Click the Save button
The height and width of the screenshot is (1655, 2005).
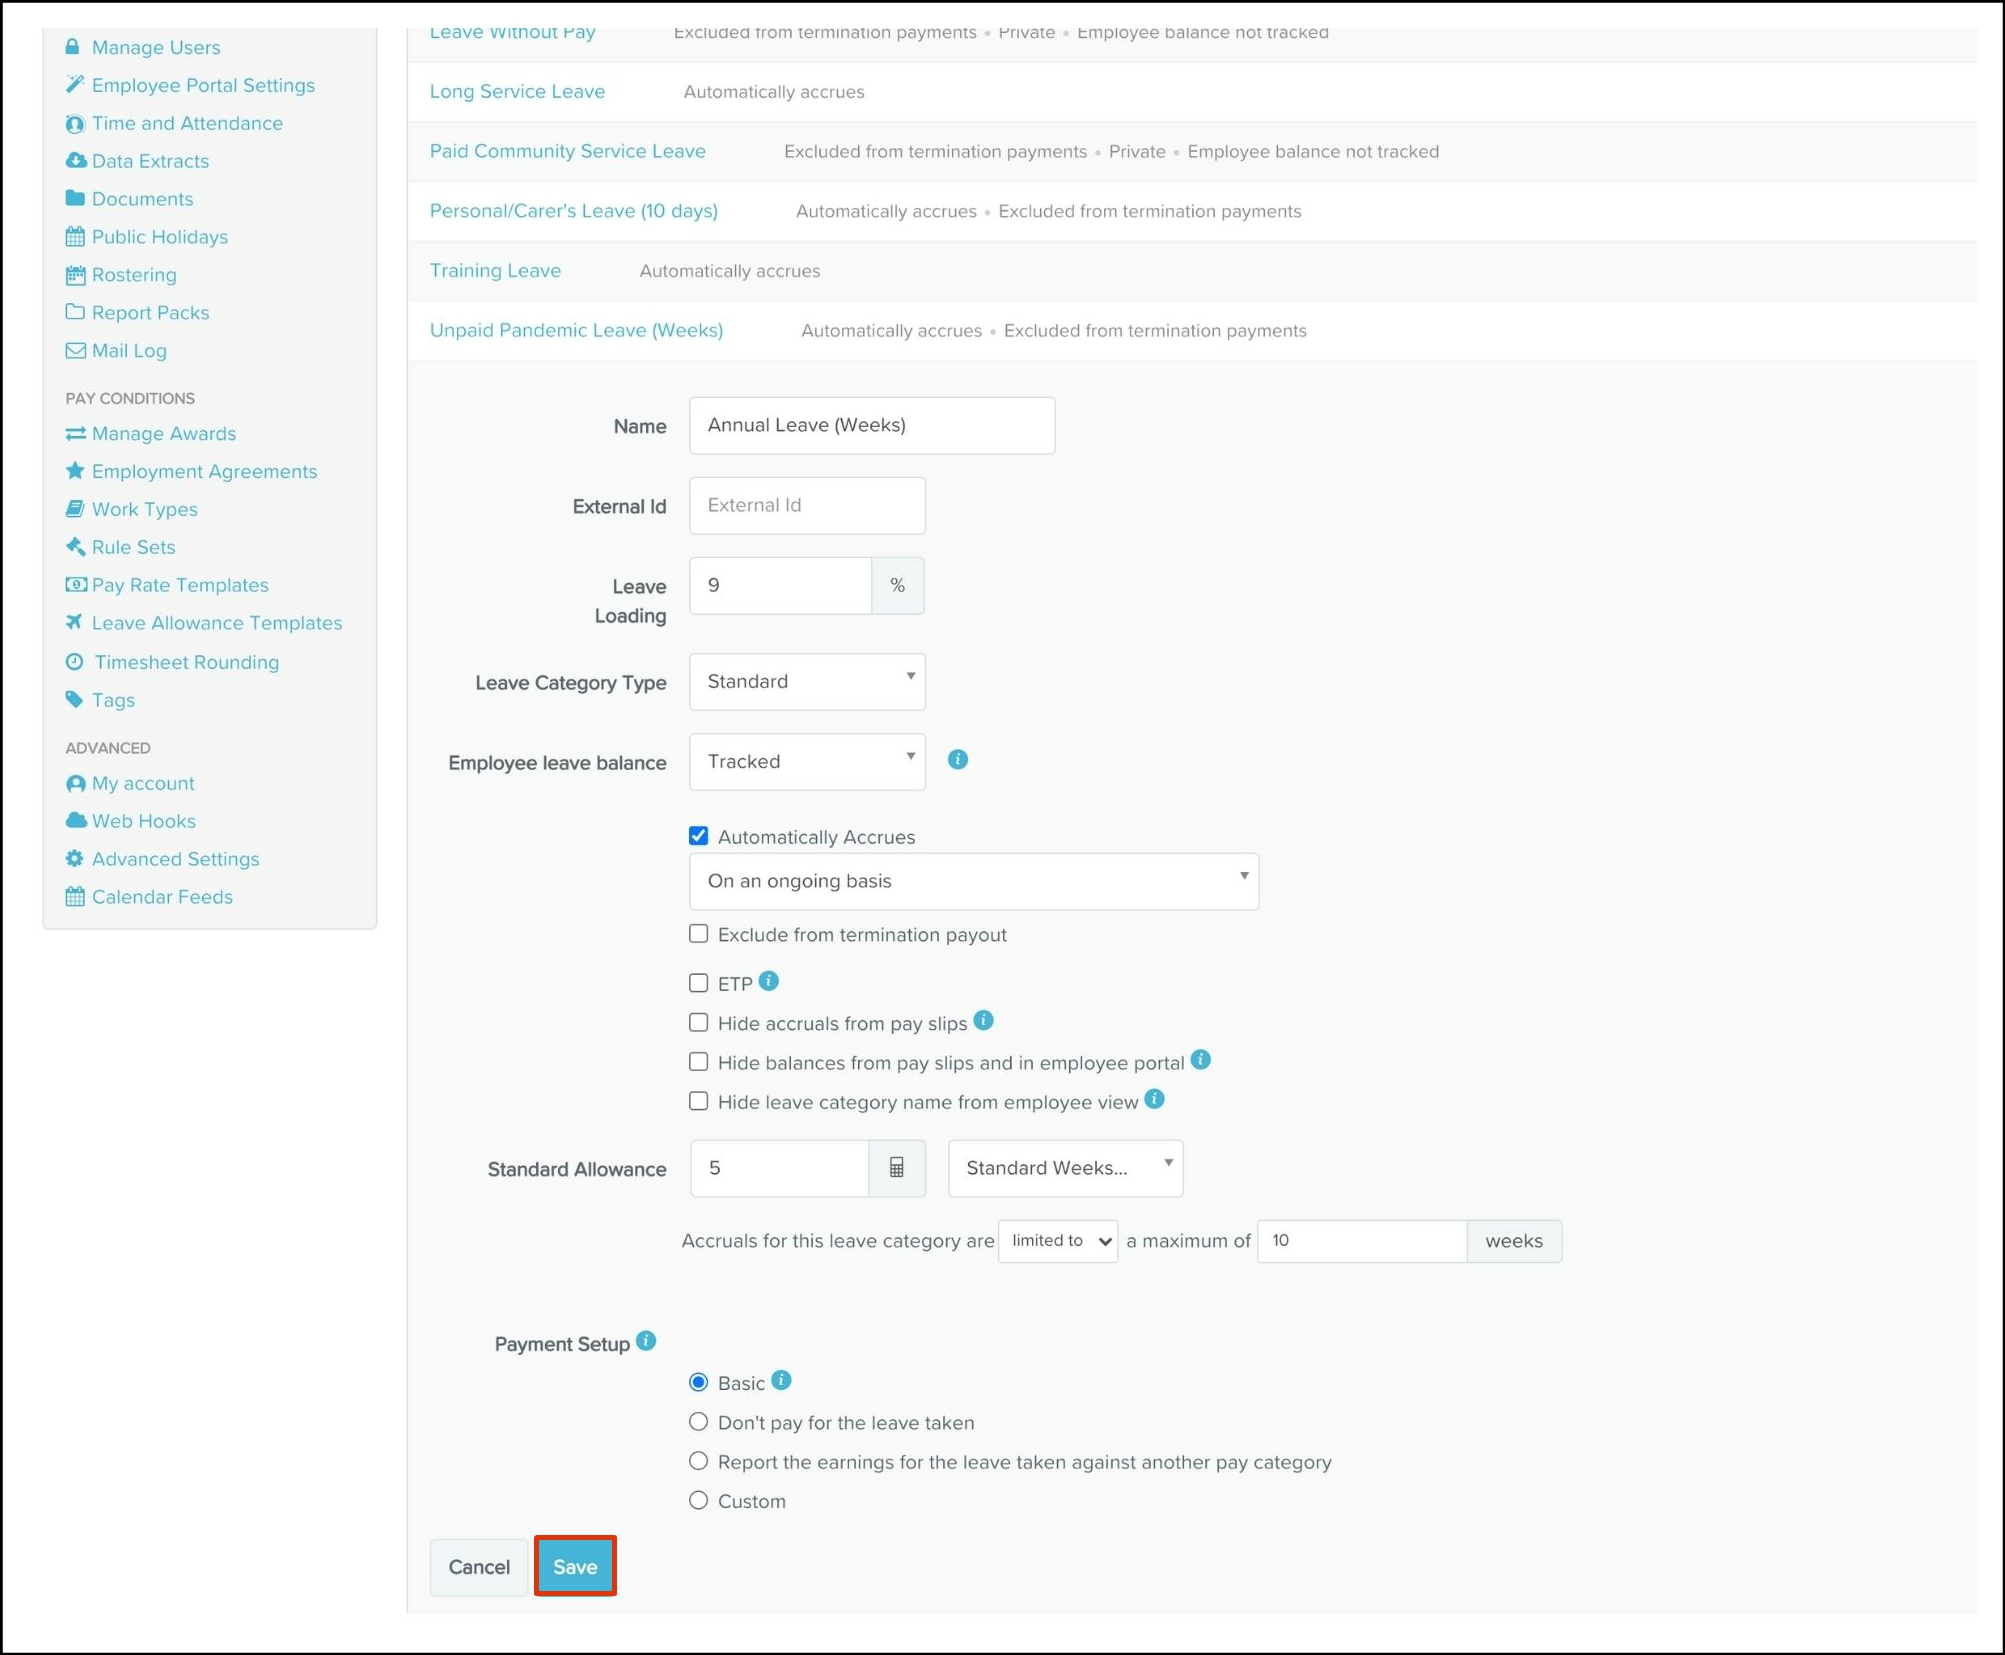[x=574, y=1566]
